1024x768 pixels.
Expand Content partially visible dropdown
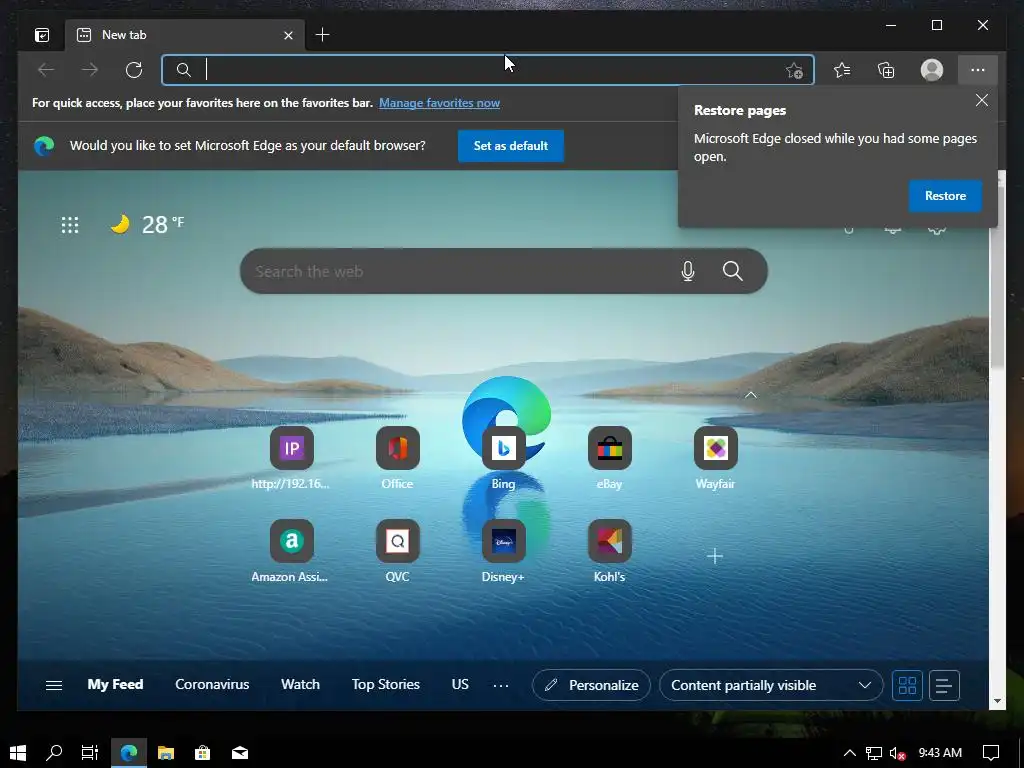[x=771, y=685]
